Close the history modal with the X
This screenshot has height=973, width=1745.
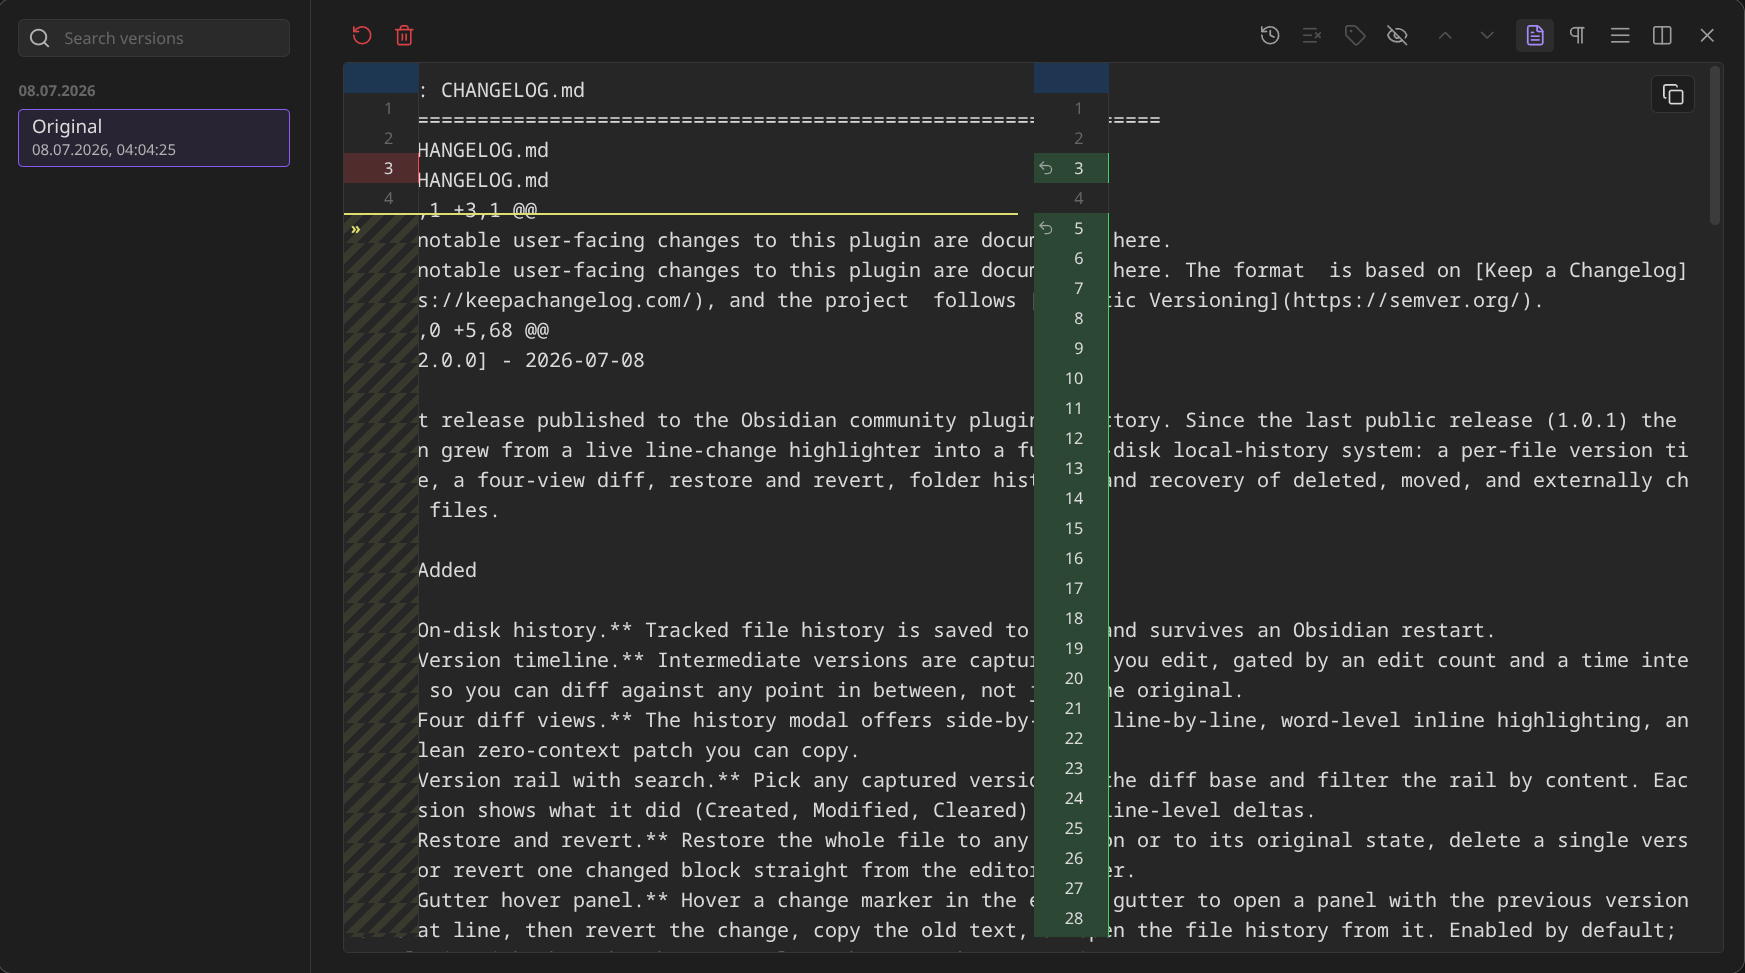[1707, 36]
